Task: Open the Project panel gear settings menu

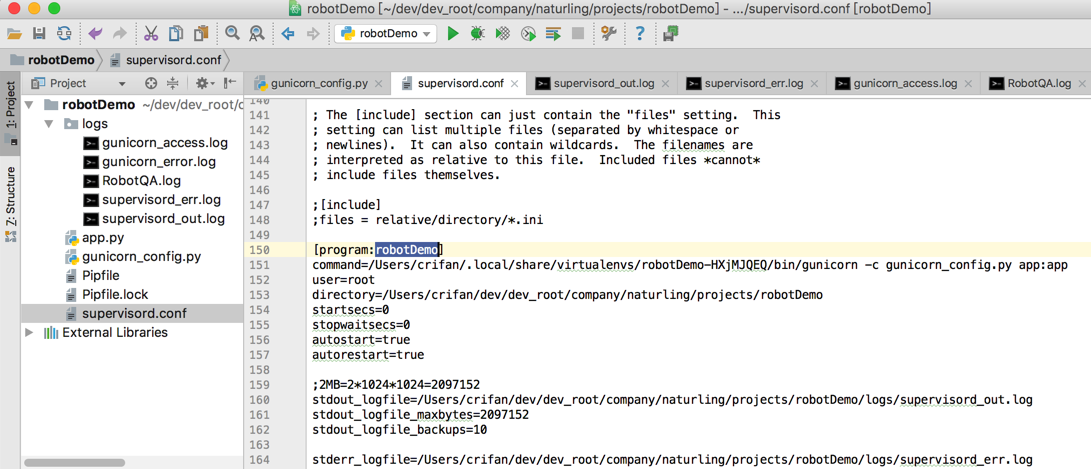Action: [205, 84]
